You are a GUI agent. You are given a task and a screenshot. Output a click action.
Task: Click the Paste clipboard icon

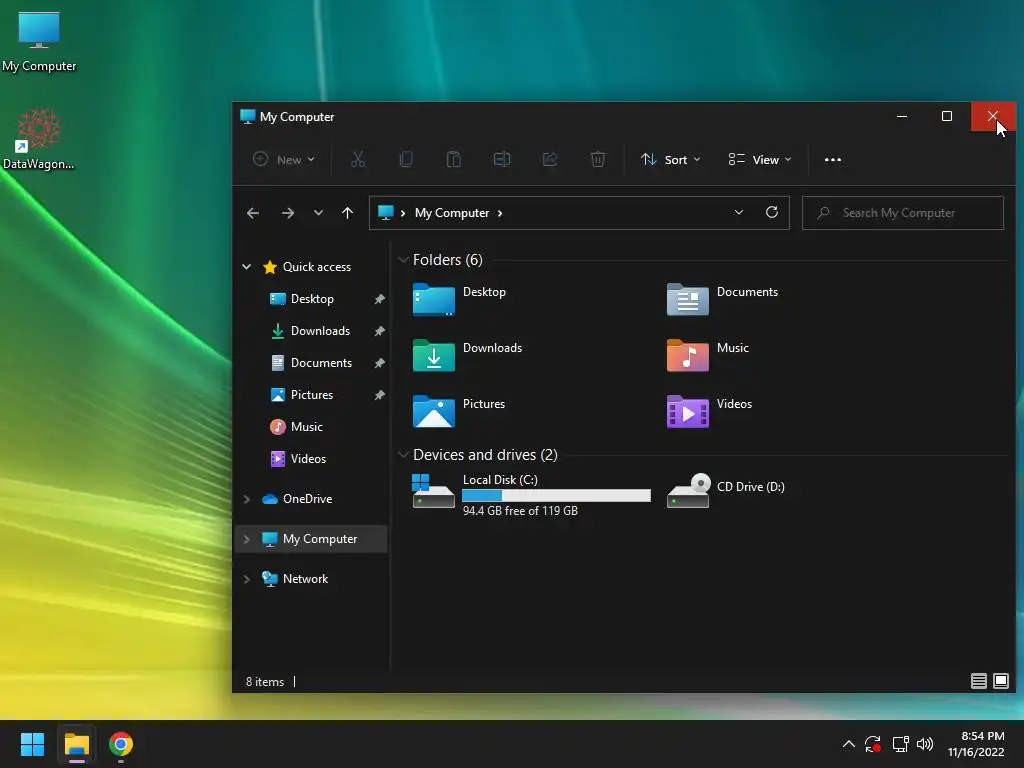pyautogui.click(x=453, y=159)
